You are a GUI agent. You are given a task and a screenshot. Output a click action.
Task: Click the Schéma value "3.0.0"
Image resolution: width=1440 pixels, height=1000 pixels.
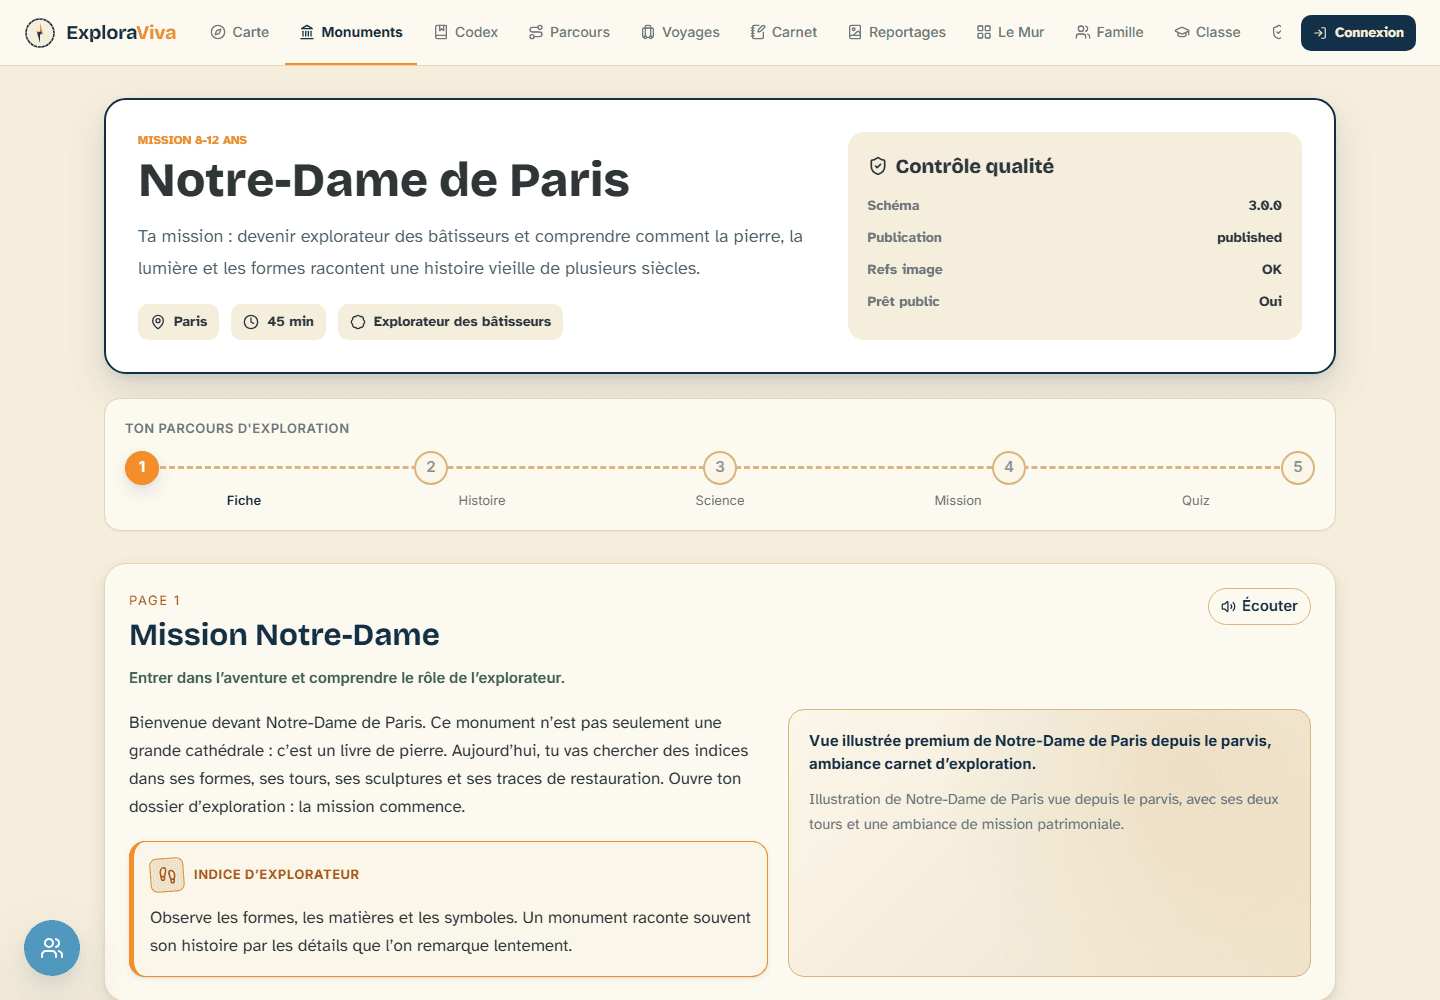pos(1265,205)
